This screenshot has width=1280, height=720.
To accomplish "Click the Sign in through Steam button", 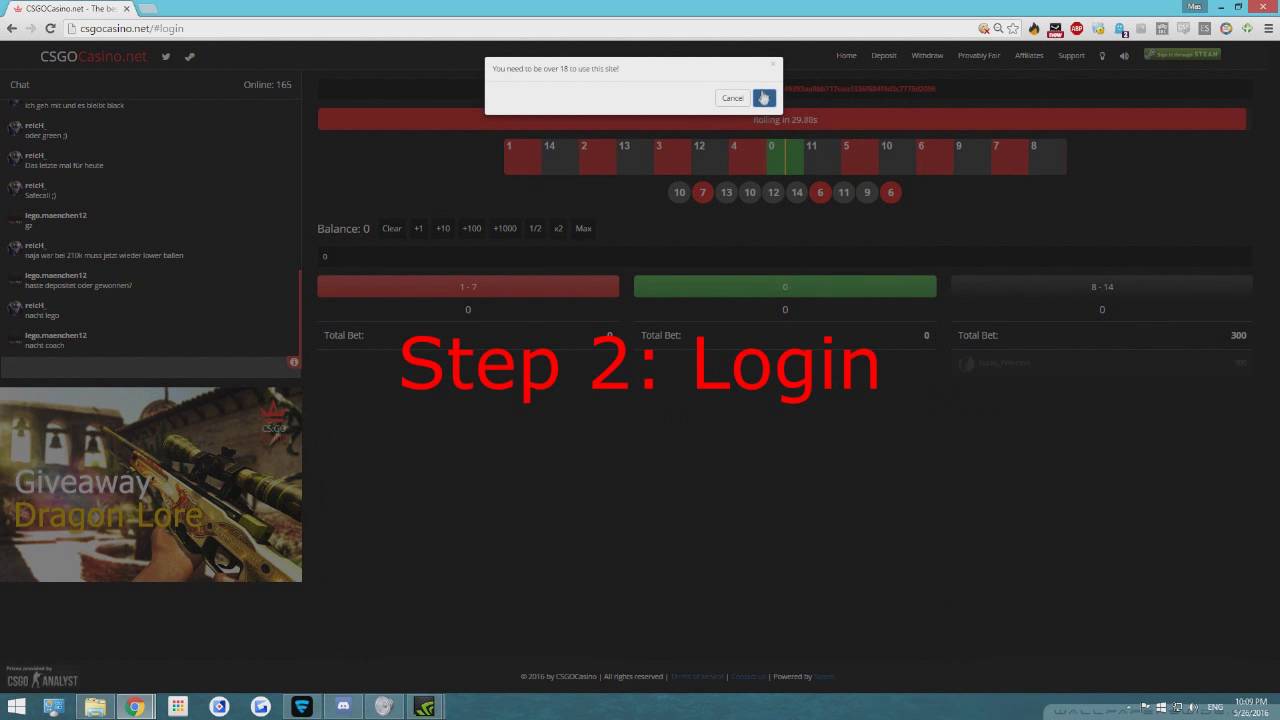I will click(1183, 54).
